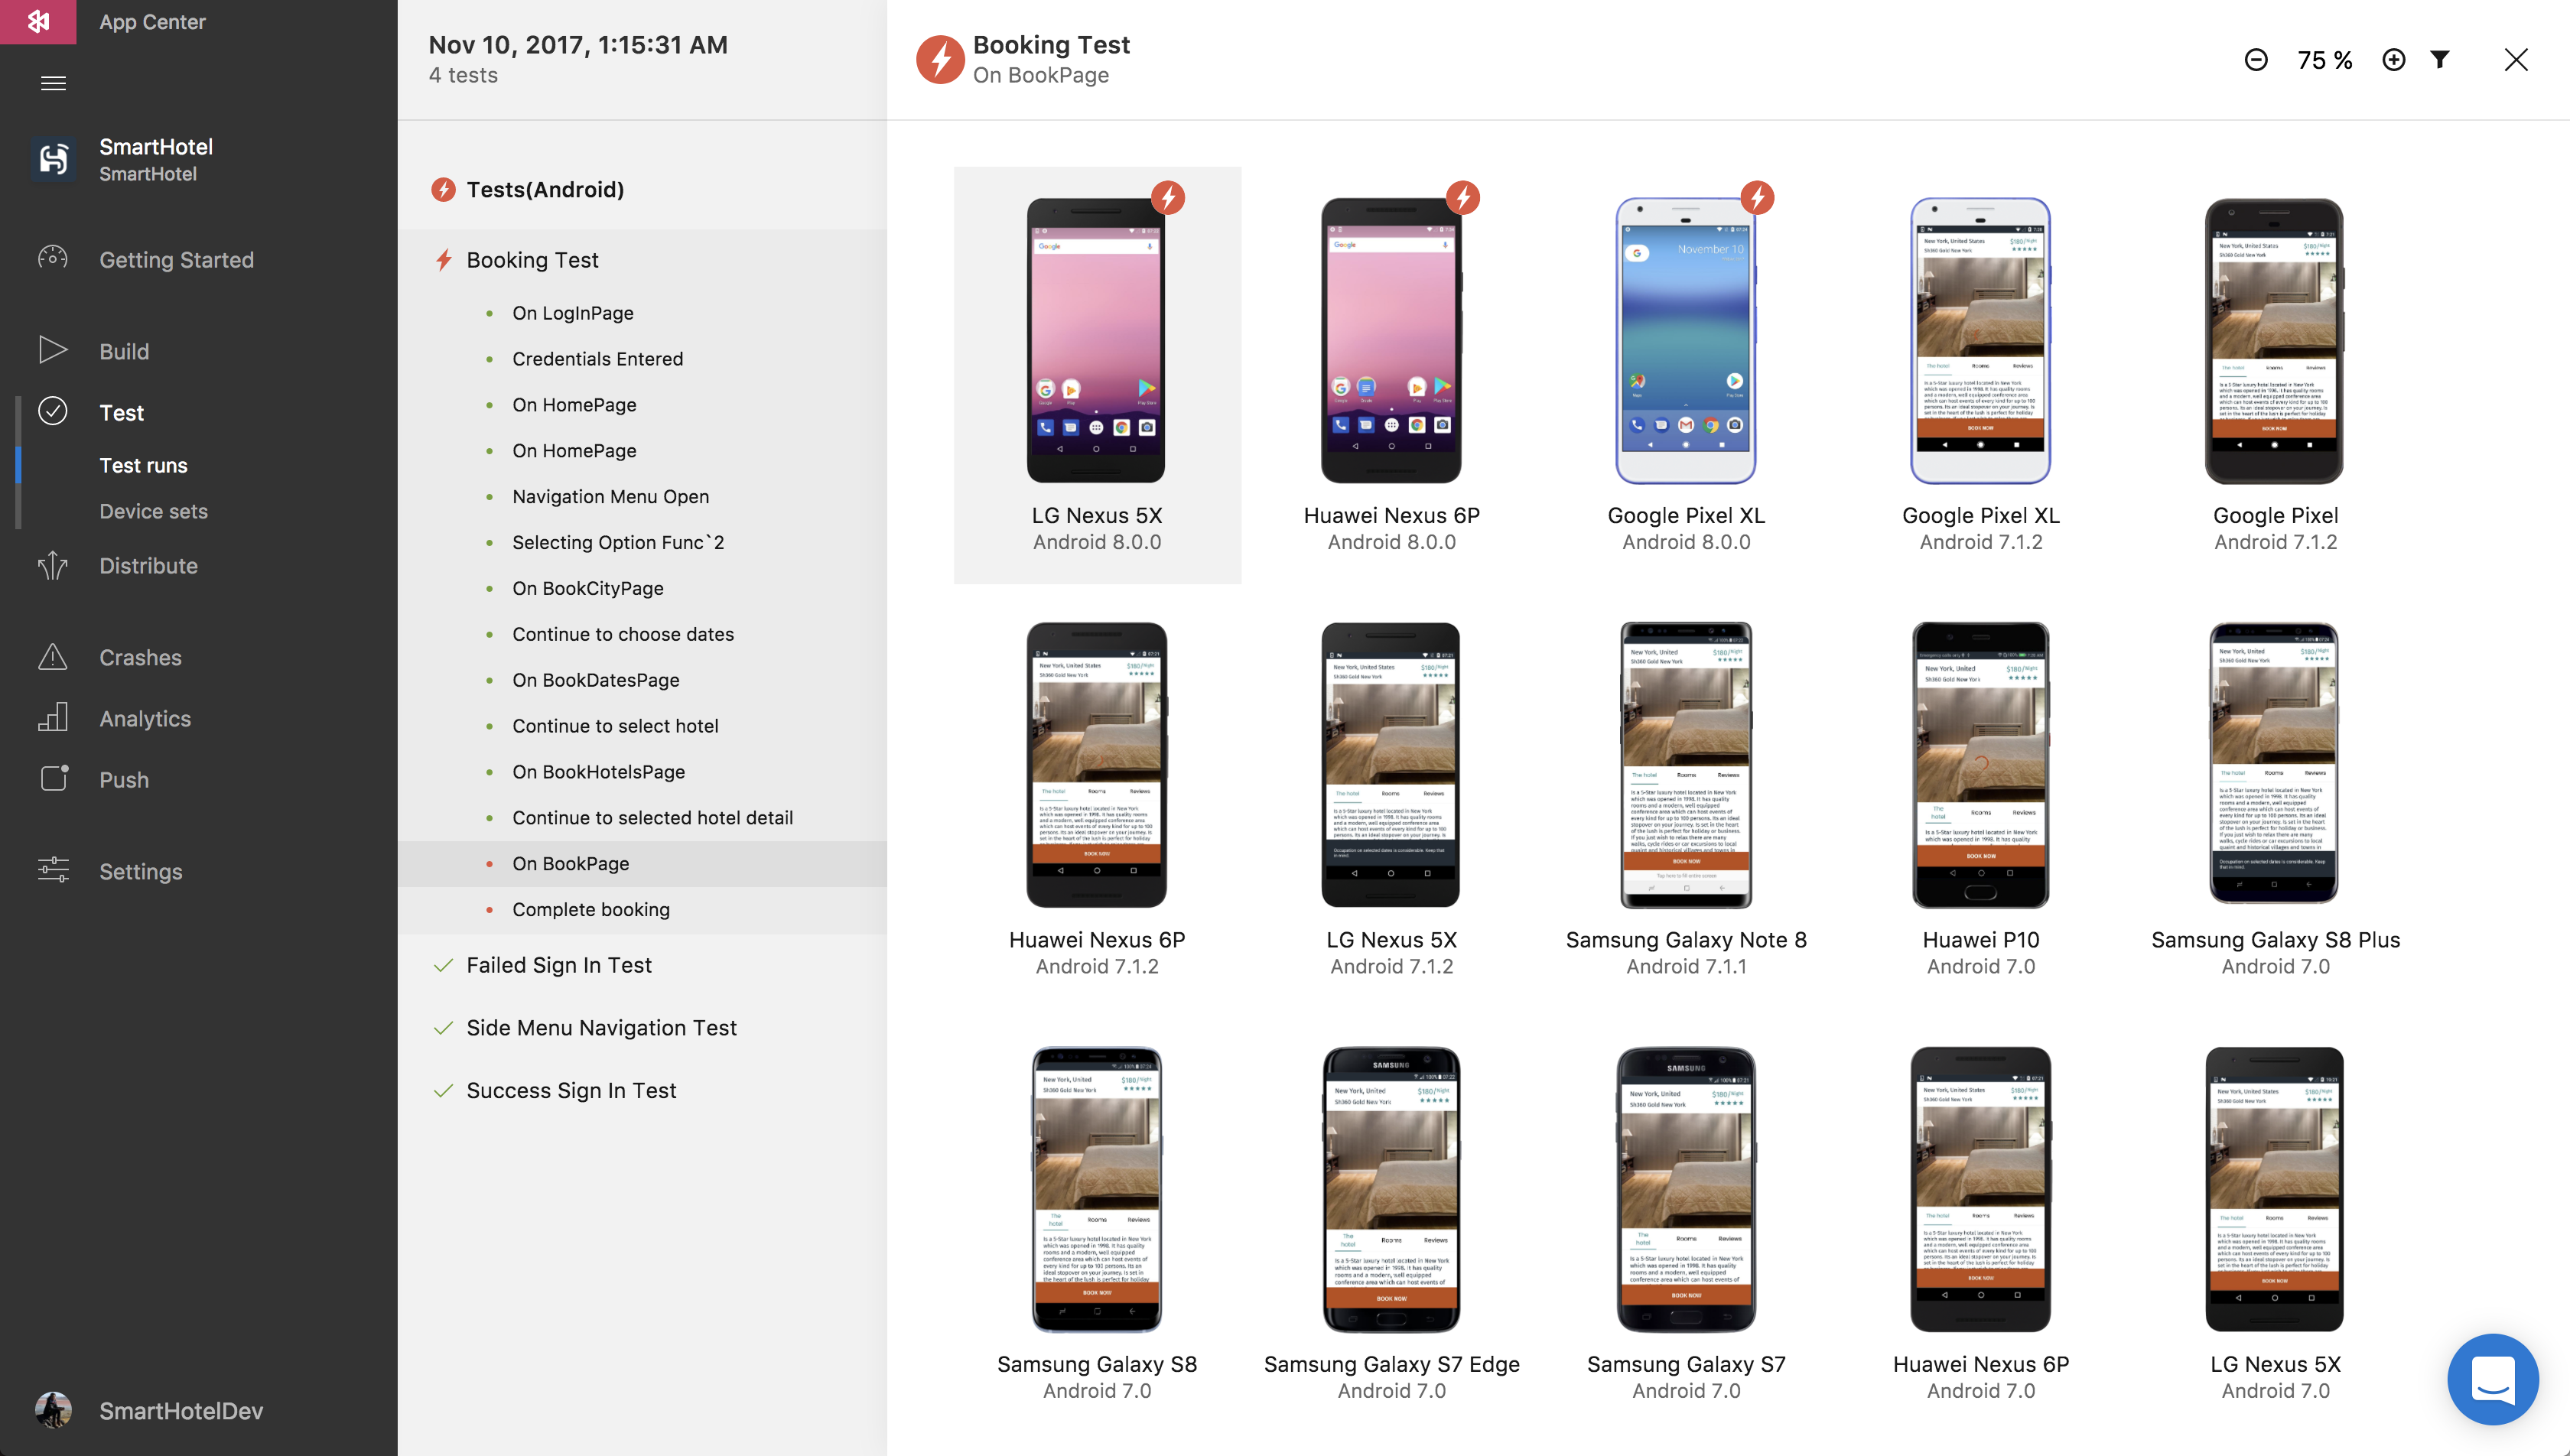This screenshot has width=2570, height=1456.
Task: Click the SmartHotelDev account name
Action: point(181,1411)
